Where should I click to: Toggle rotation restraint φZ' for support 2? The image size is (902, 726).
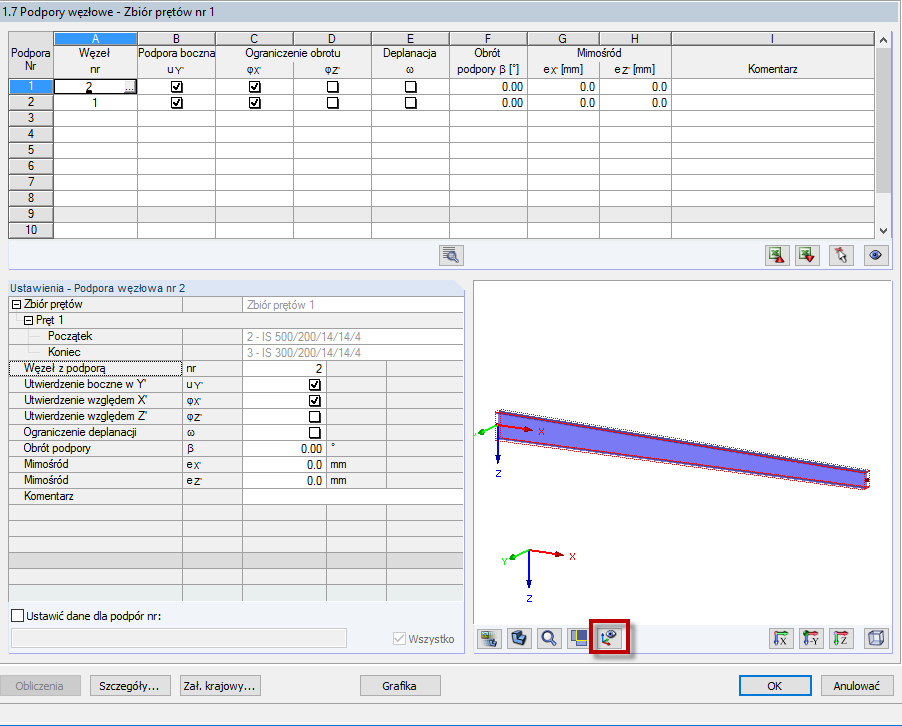pyautogui.click(x=332, y=103)
